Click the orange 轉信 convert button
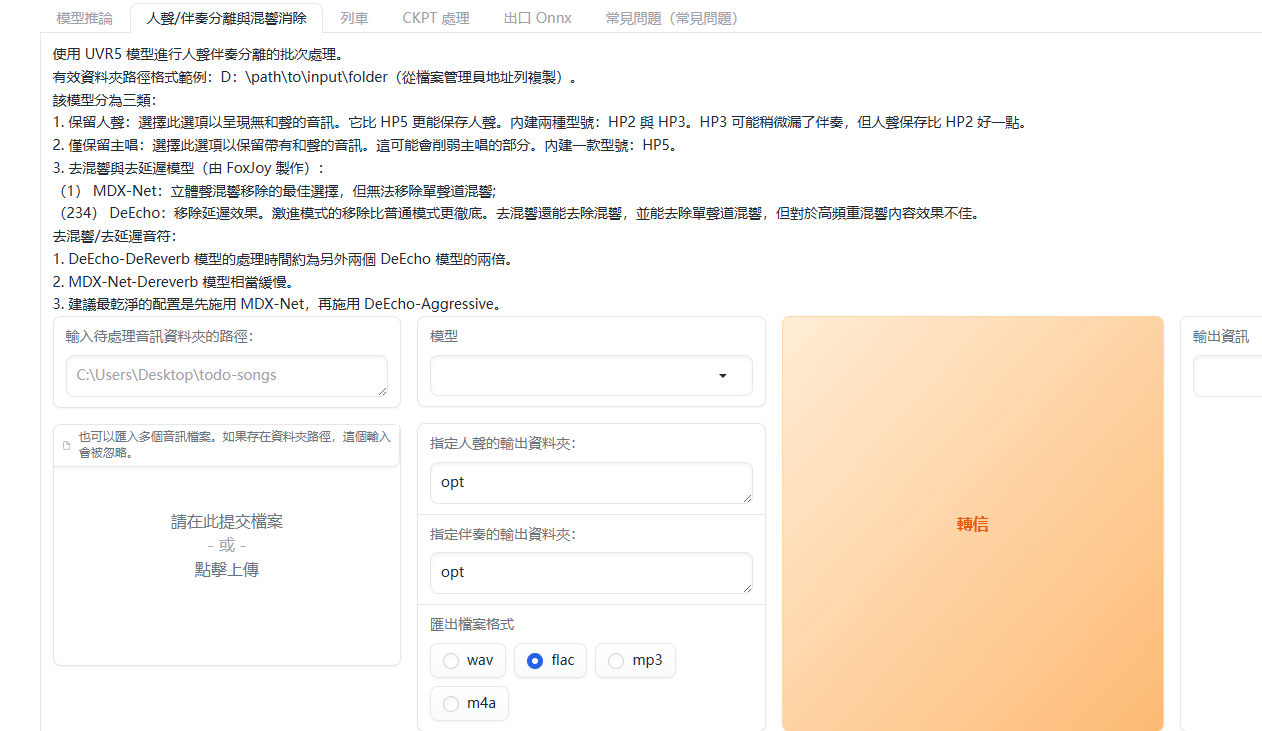 973,524
